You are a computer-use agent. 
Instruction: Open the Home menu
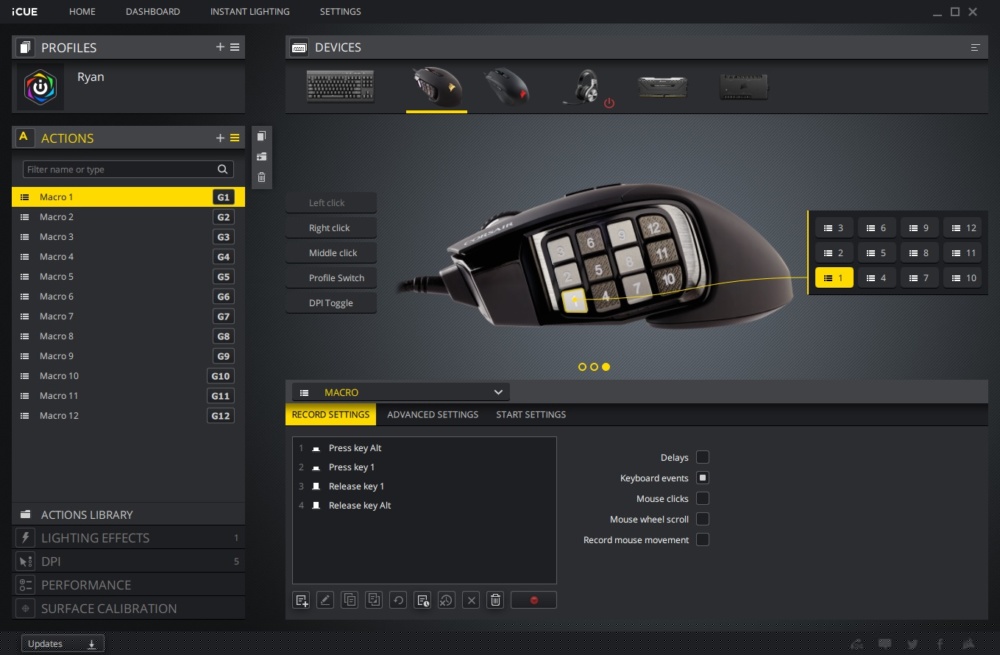click(x=82, y=11)
